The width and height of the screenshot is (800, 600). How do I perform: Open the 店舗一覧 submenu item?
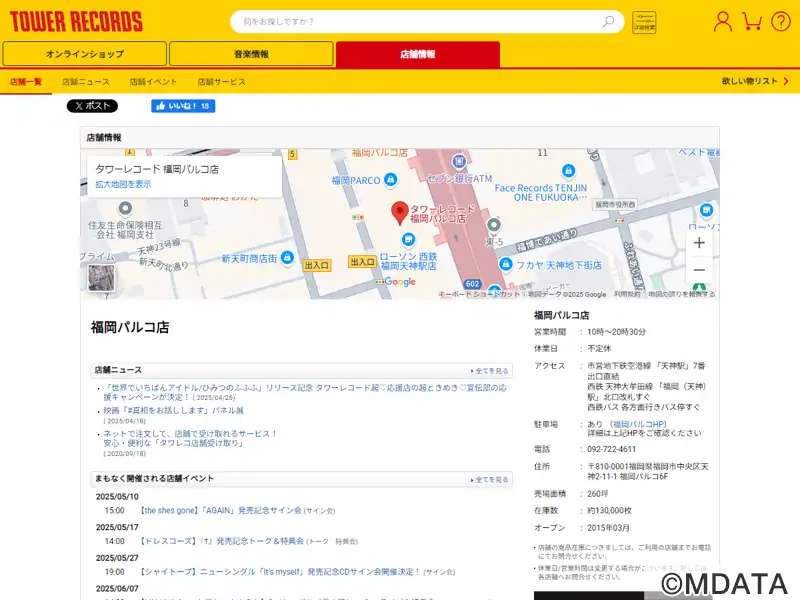pos(26,82)
